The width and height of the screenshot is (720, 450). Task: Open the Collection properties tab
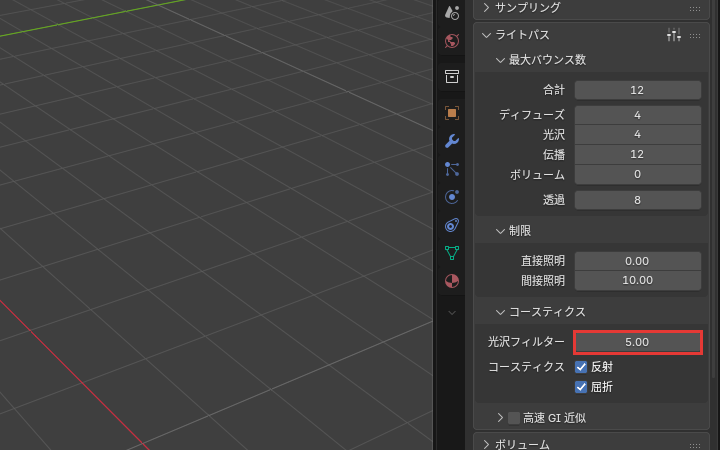(452, 76)
